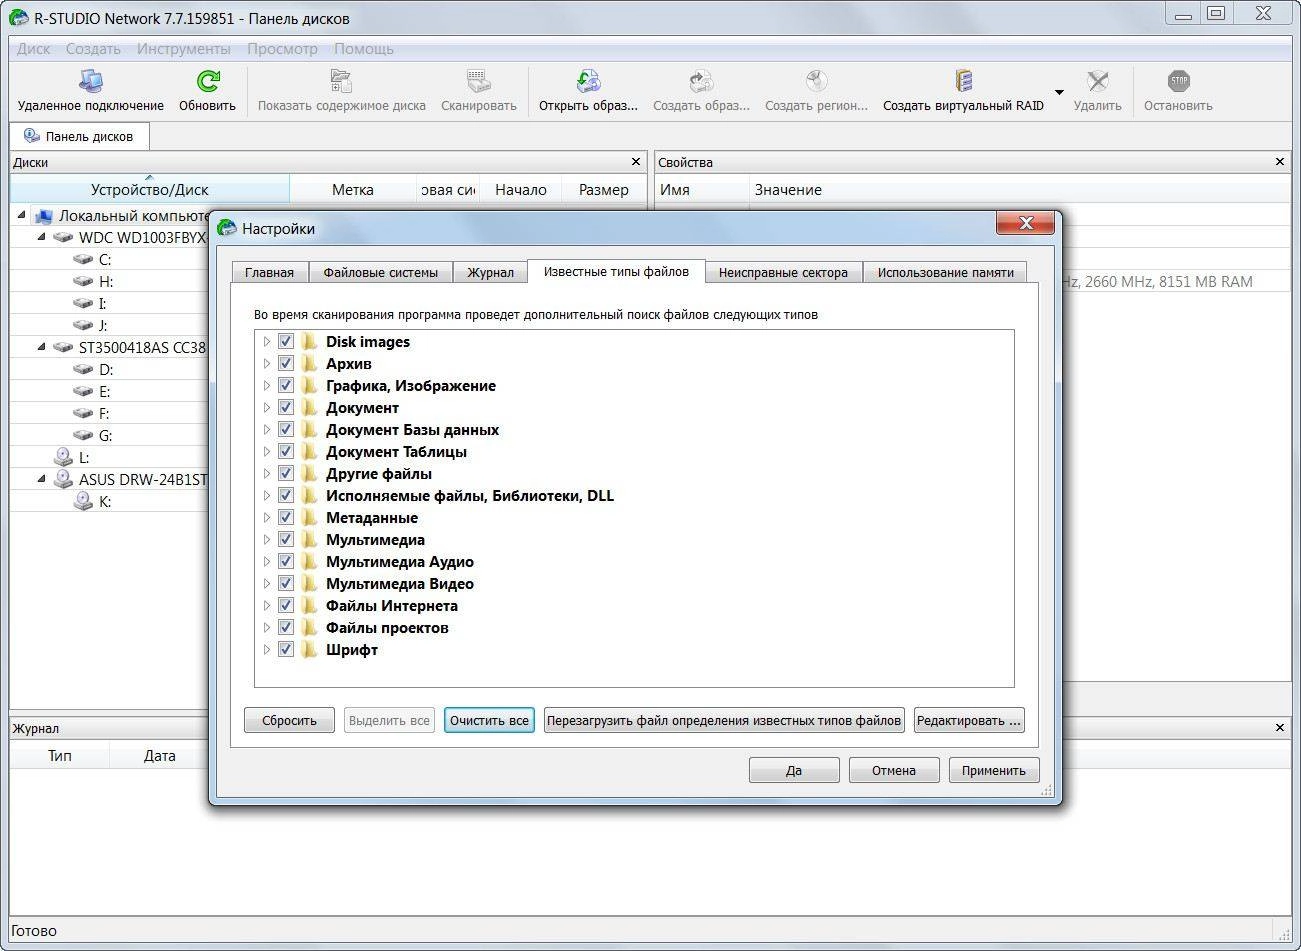Click Перезагрузить файл определения известных типов button
The height and width of the screenshot is (951, 1301).
[724, 720]
